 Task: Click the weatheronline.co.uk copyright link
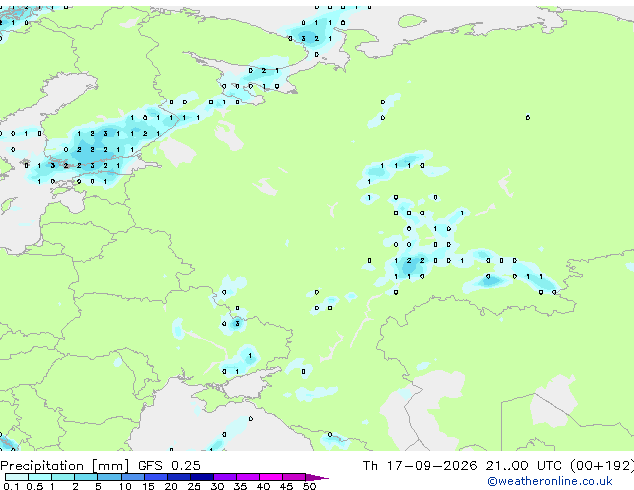550,481
